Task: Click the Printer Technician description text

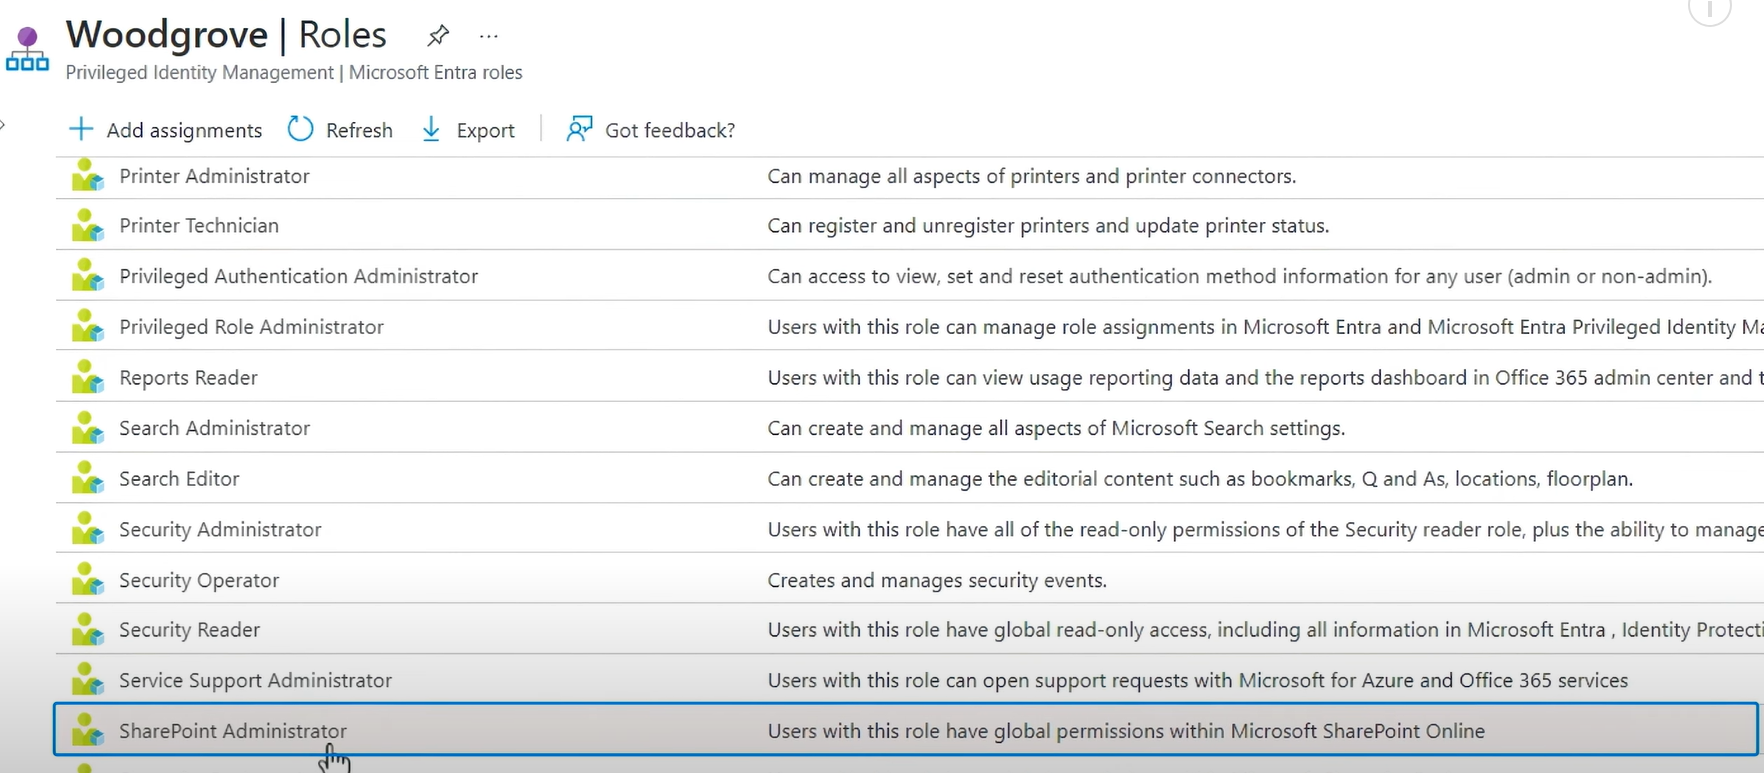Action: pyautogui.click(x=1047, y=226)
